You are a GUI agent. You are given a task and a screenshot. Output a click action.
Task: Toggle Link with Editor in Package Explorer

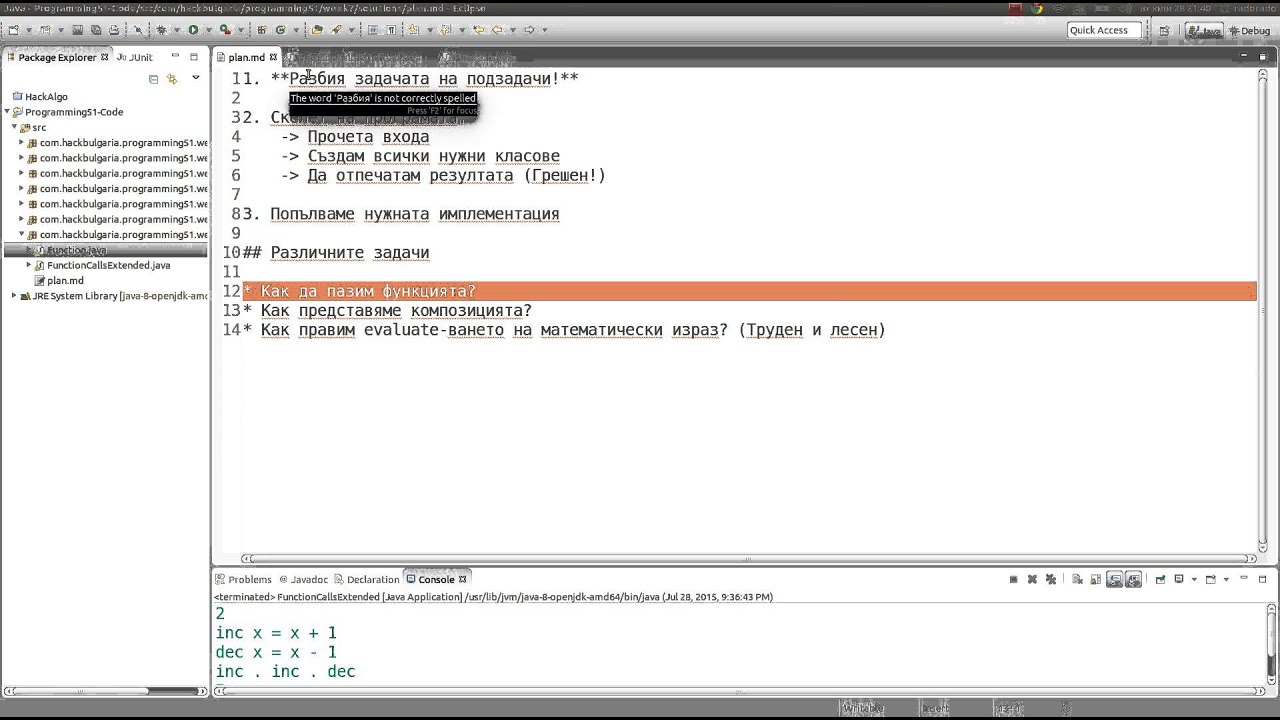172,79
